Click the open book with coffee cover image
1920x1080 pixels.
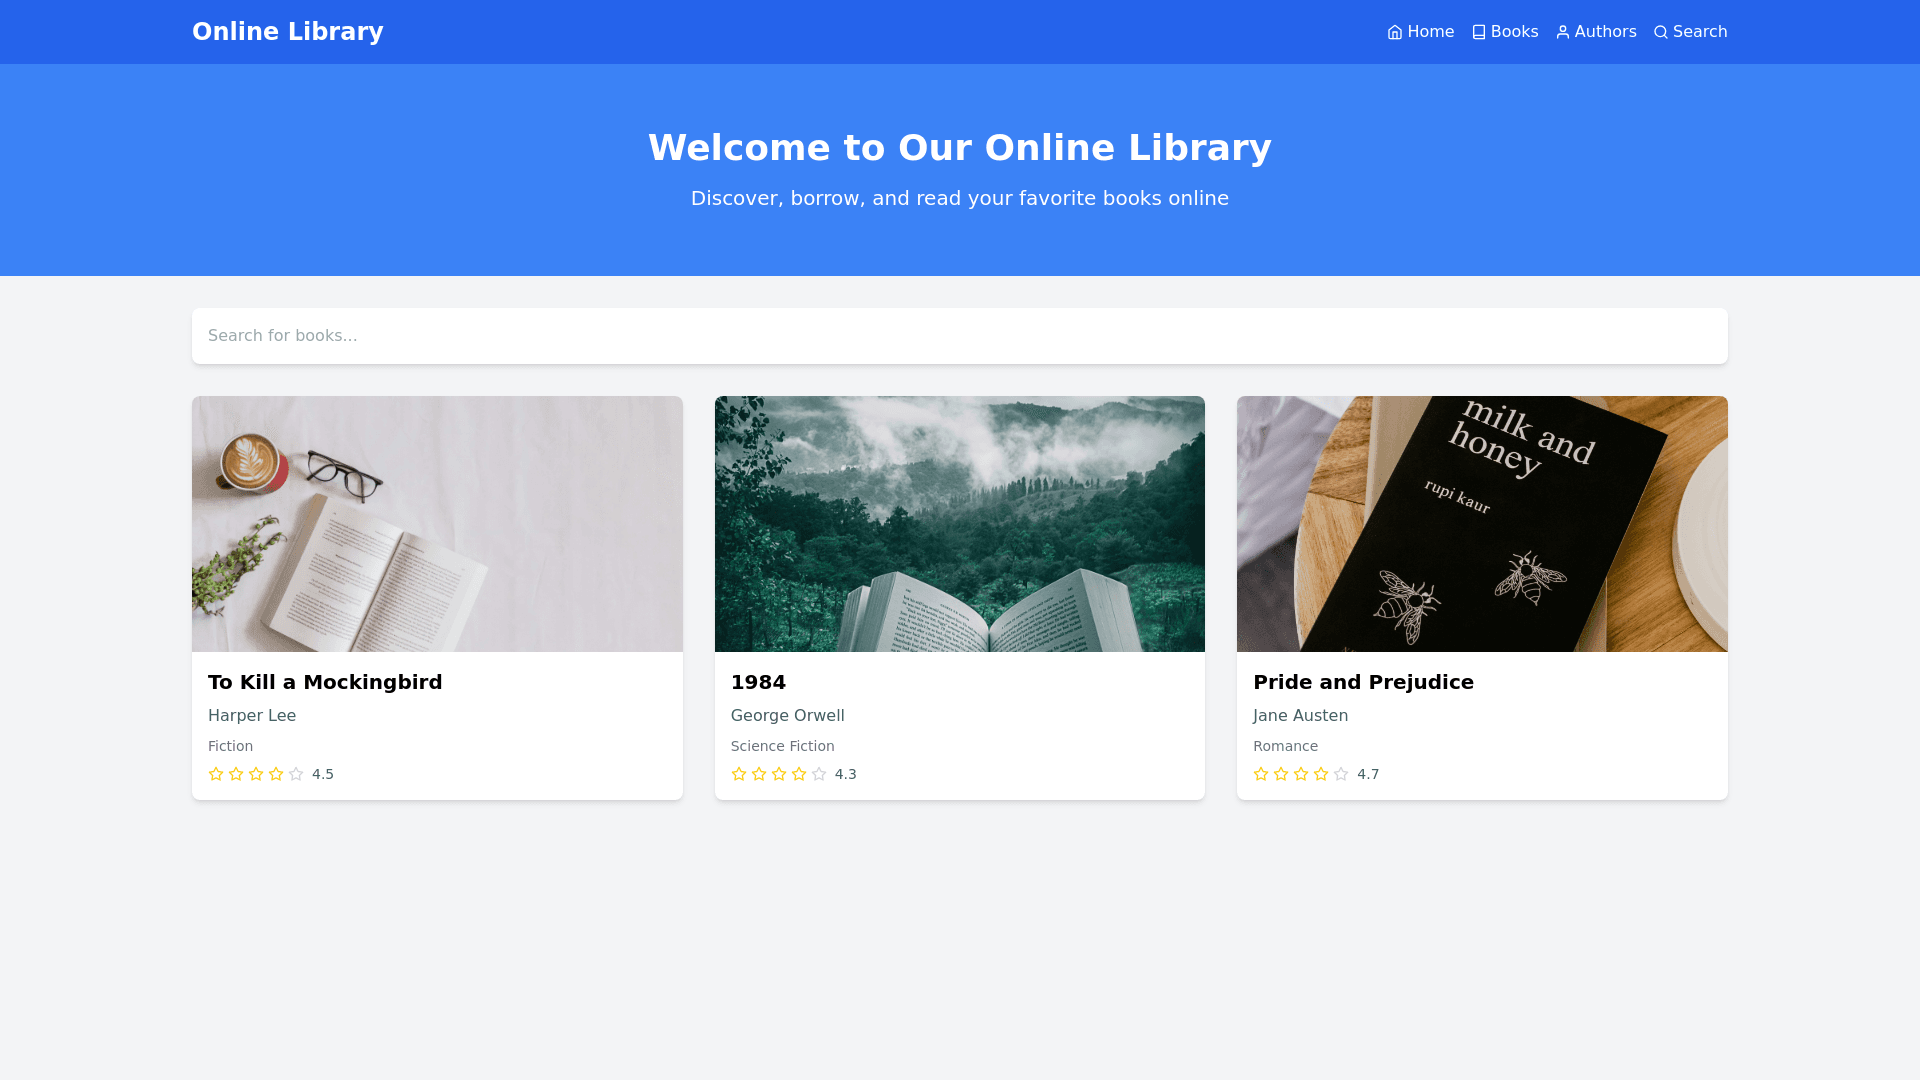click(437, 524)
